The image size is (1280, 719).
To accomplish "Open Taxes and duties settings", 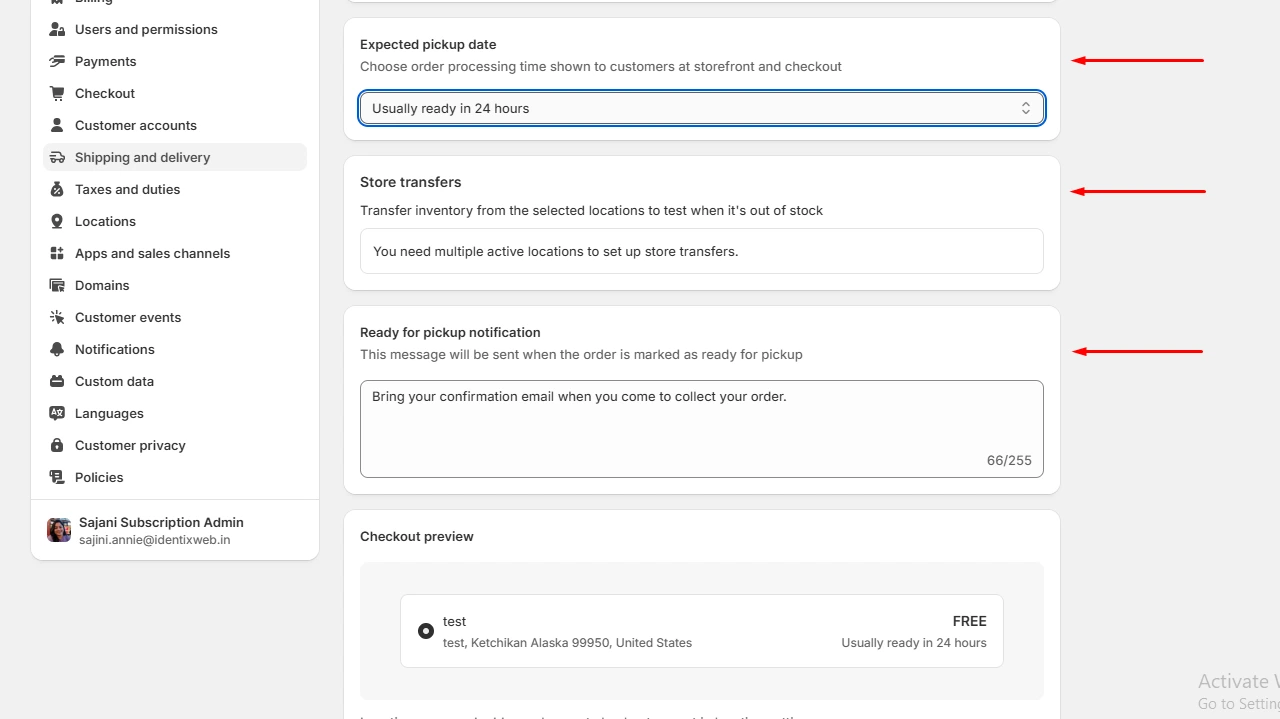I will click(x=175, y=189).
